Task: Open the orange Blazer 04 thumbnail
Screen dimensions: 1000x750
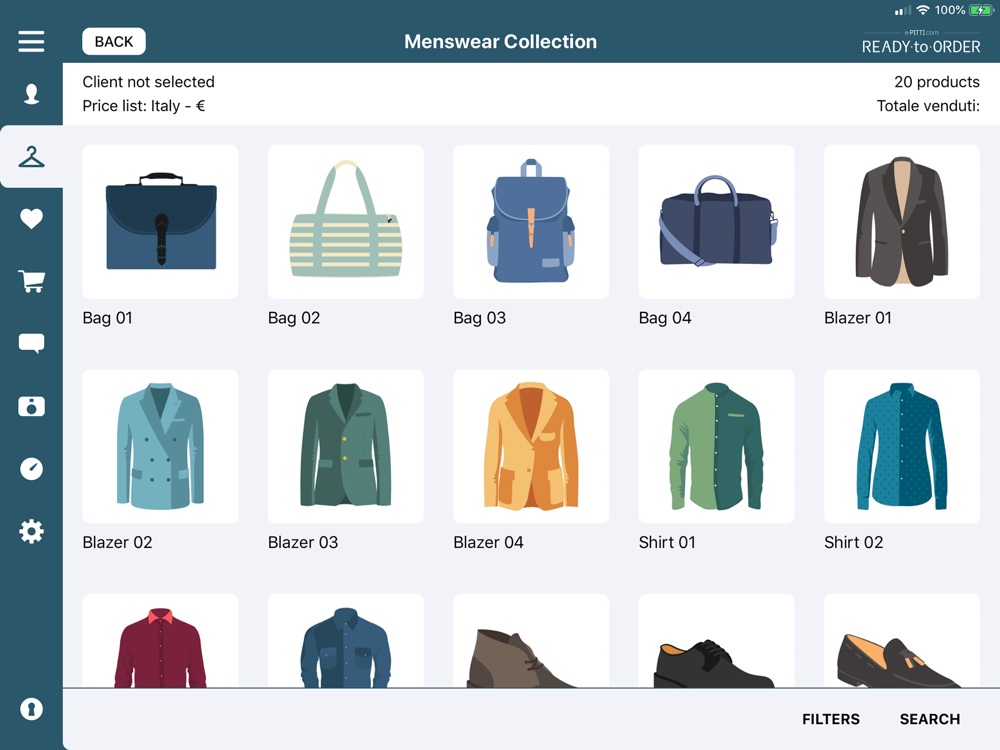Action: (531, 446)
